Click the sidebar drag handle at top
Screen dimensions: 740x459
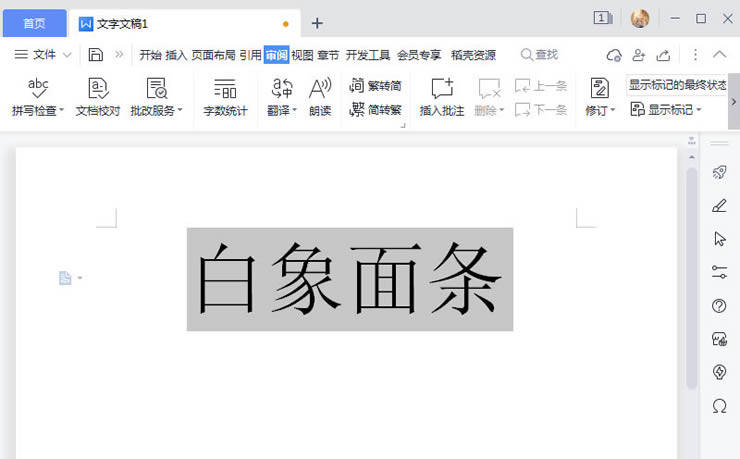tap(719, 143)
